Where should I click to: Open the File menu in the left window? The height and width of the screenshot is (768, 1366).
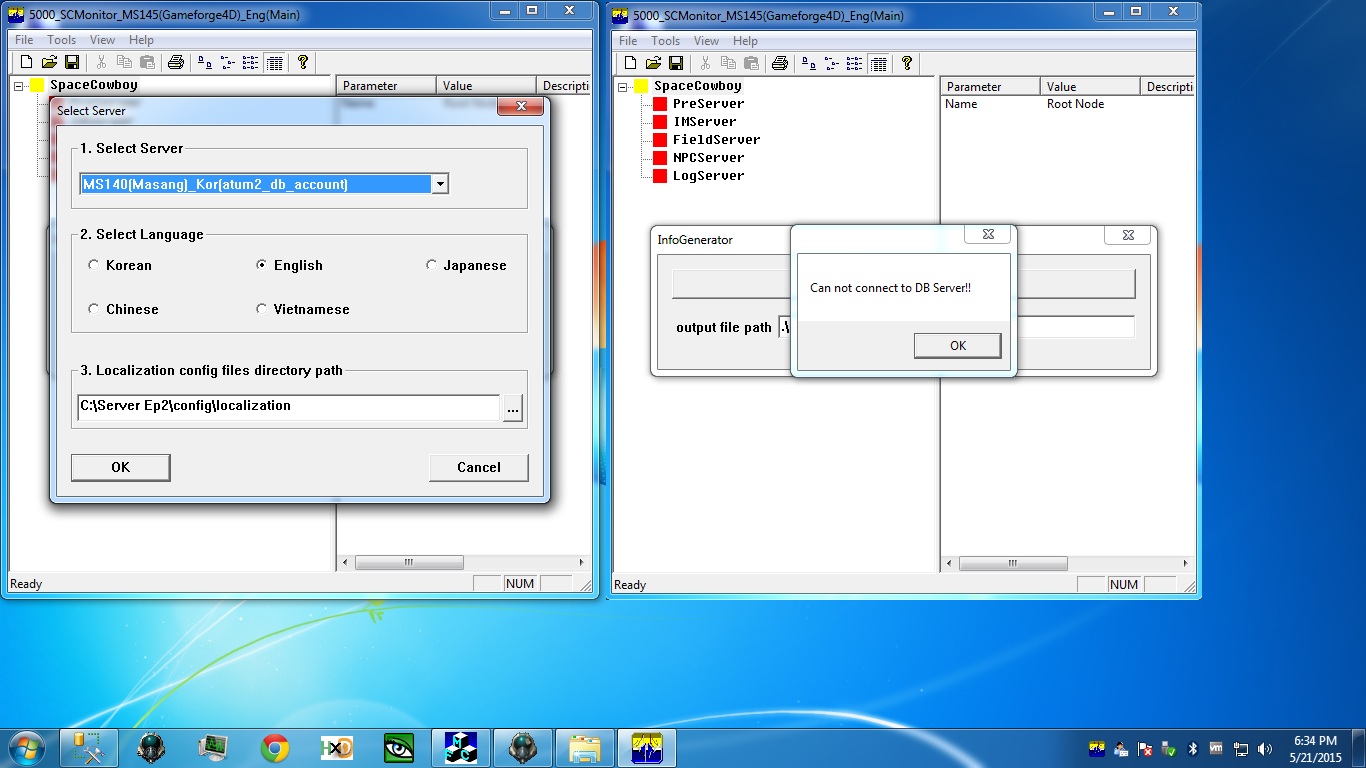coord(24,40)
